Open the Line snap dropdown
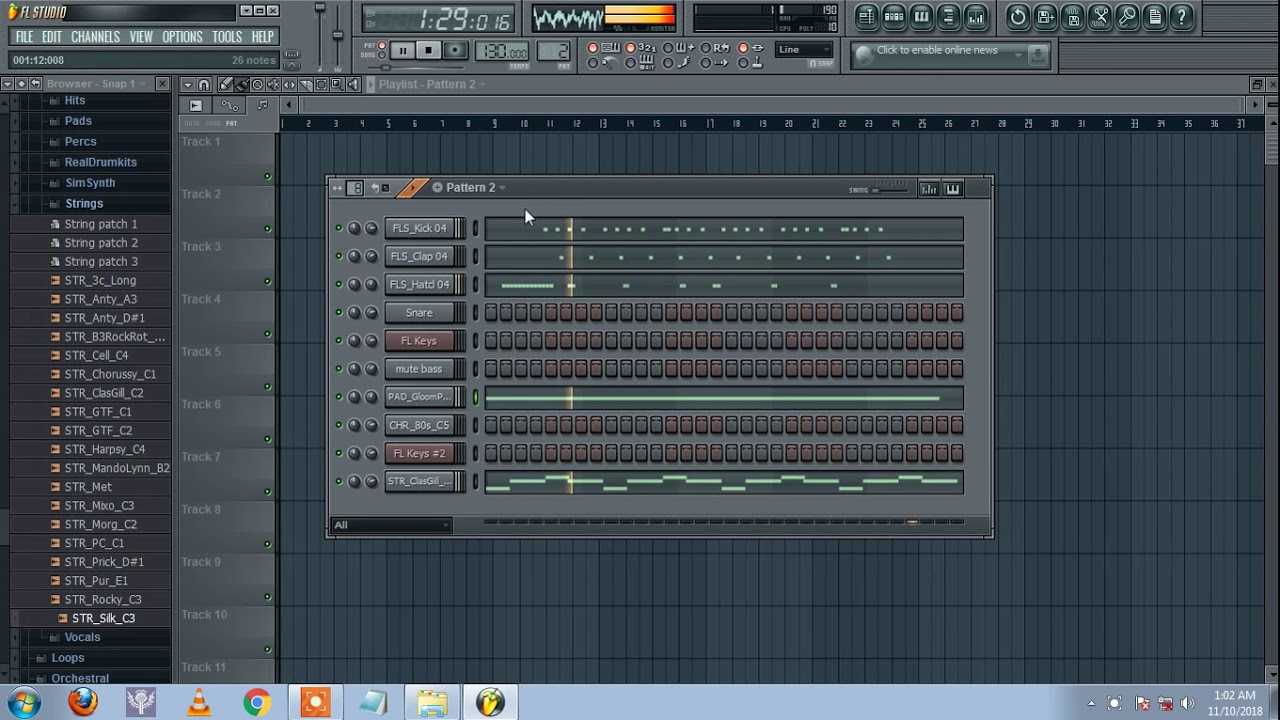 click(x=804, y=50)
